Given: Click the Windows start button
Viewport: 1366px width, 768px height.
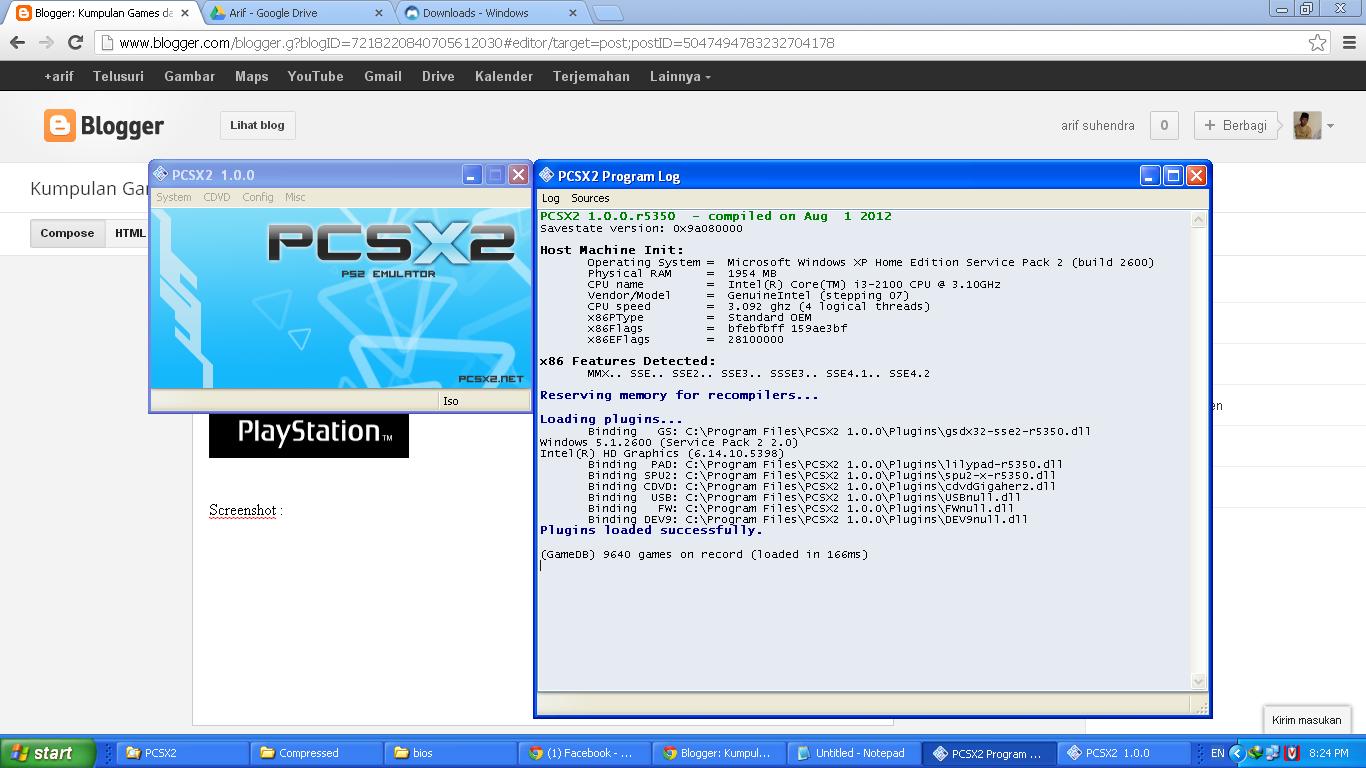Looking at the screenshot, I should point(48,753).
